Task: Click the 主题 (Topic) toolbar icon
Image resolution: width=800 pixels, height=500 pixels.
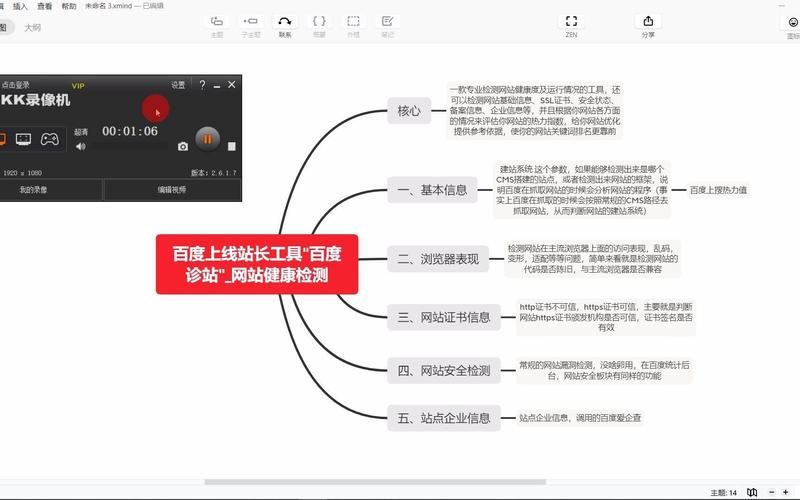Action: [x=217, y=21]
